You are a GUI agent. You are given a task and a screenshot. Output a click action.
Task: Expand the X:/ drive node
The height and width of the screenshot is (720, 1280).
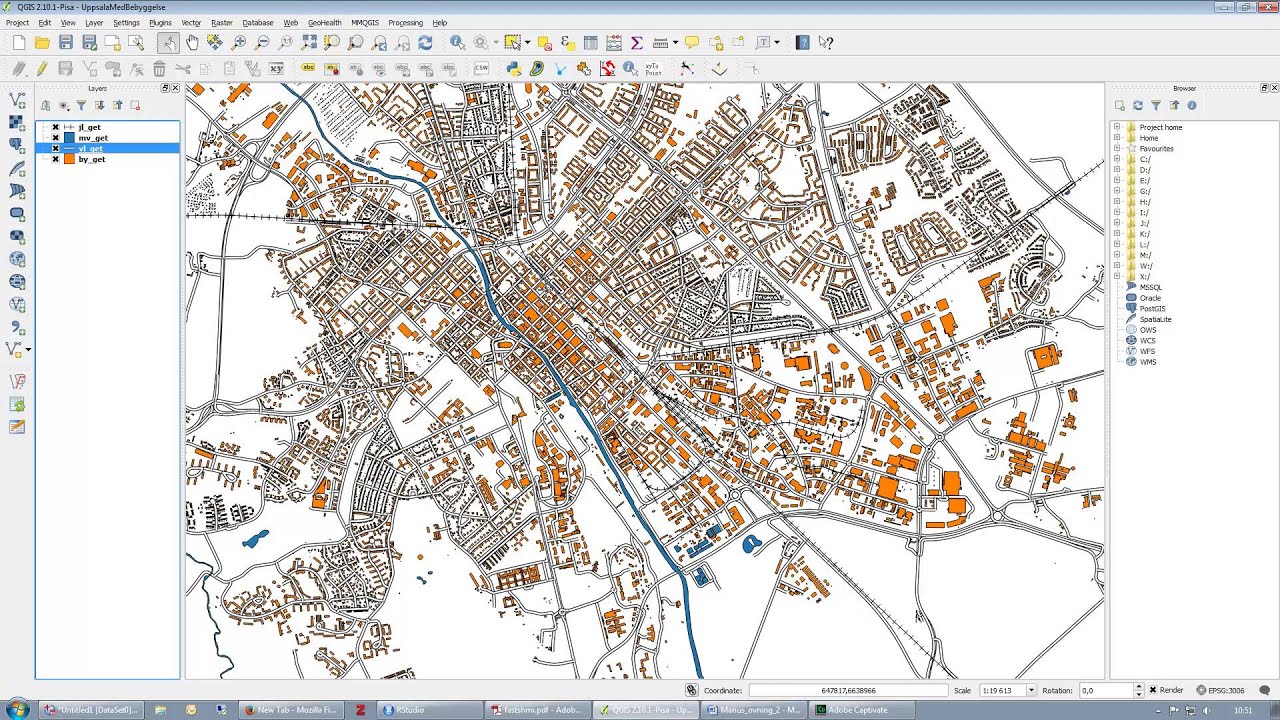point(1117,276)
